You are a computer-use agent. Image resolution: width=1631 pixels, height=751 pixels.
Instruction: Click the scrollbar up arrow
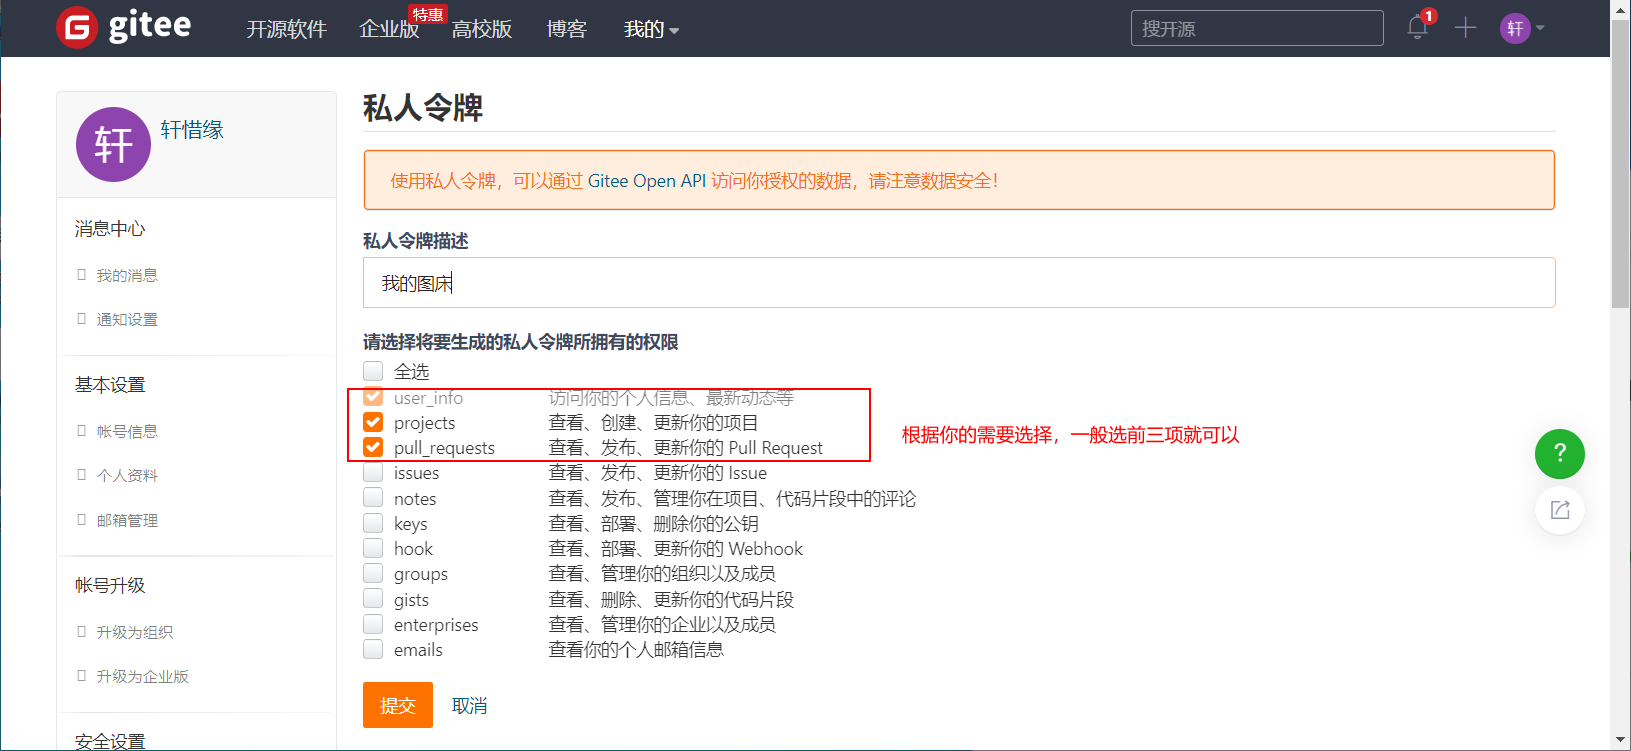pos(1620,8)
